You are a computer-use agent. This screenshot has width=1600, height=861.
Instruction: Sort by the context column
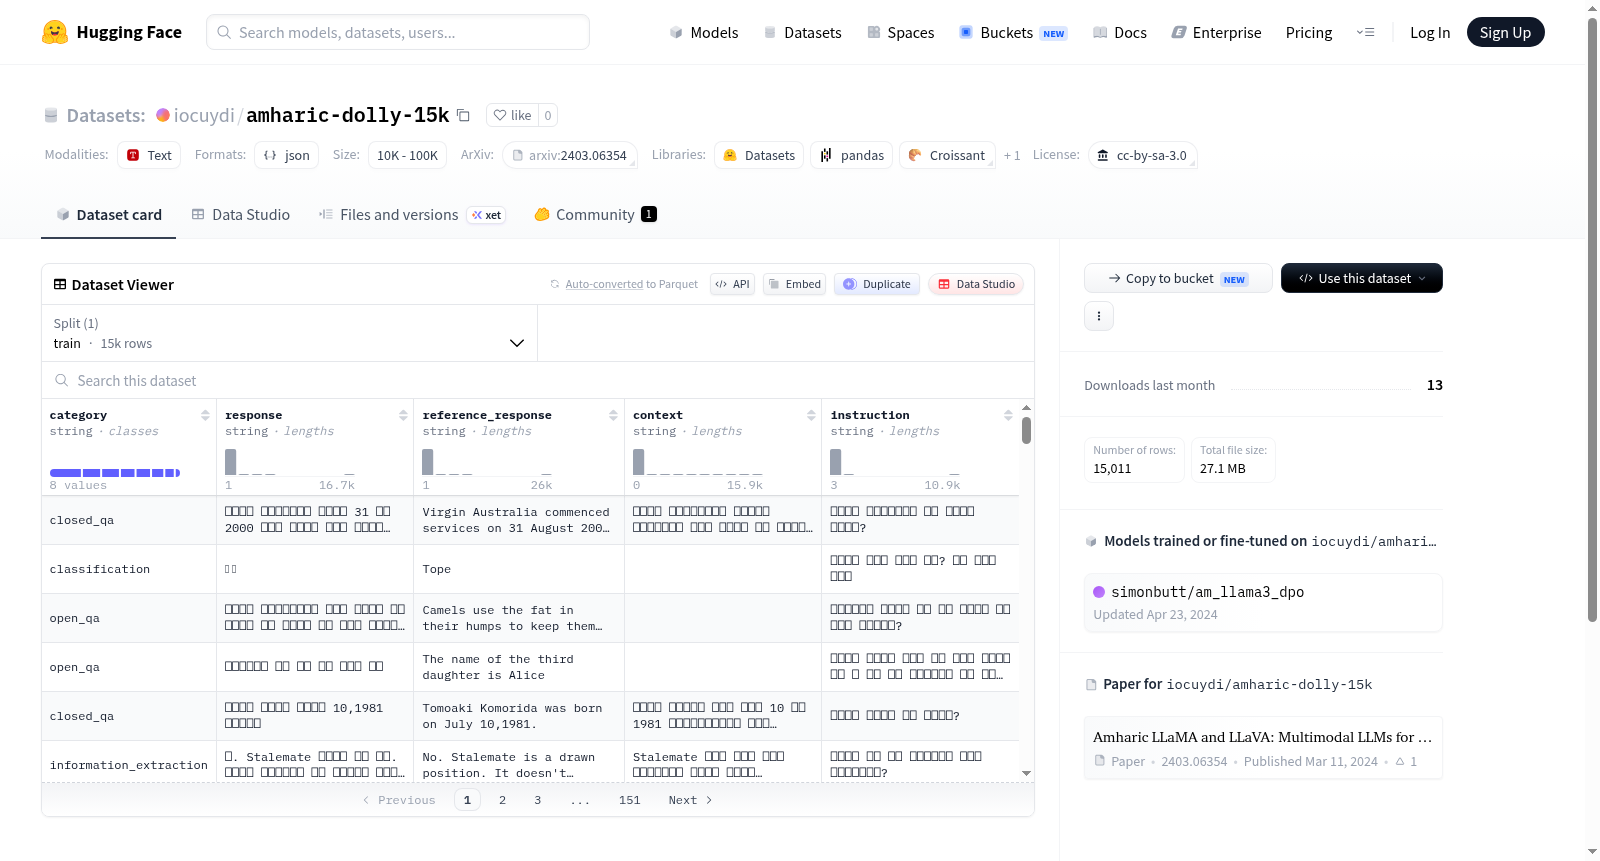pyautogui.click(x=811, y=415)
